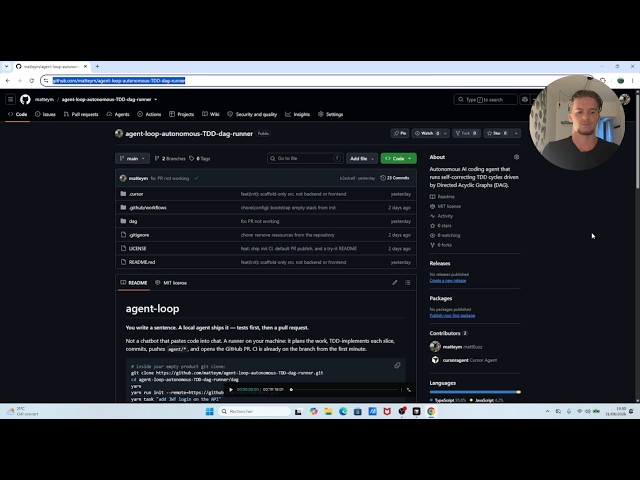Click the Create a new release link
Screen dimensions: 640x480
448,280
